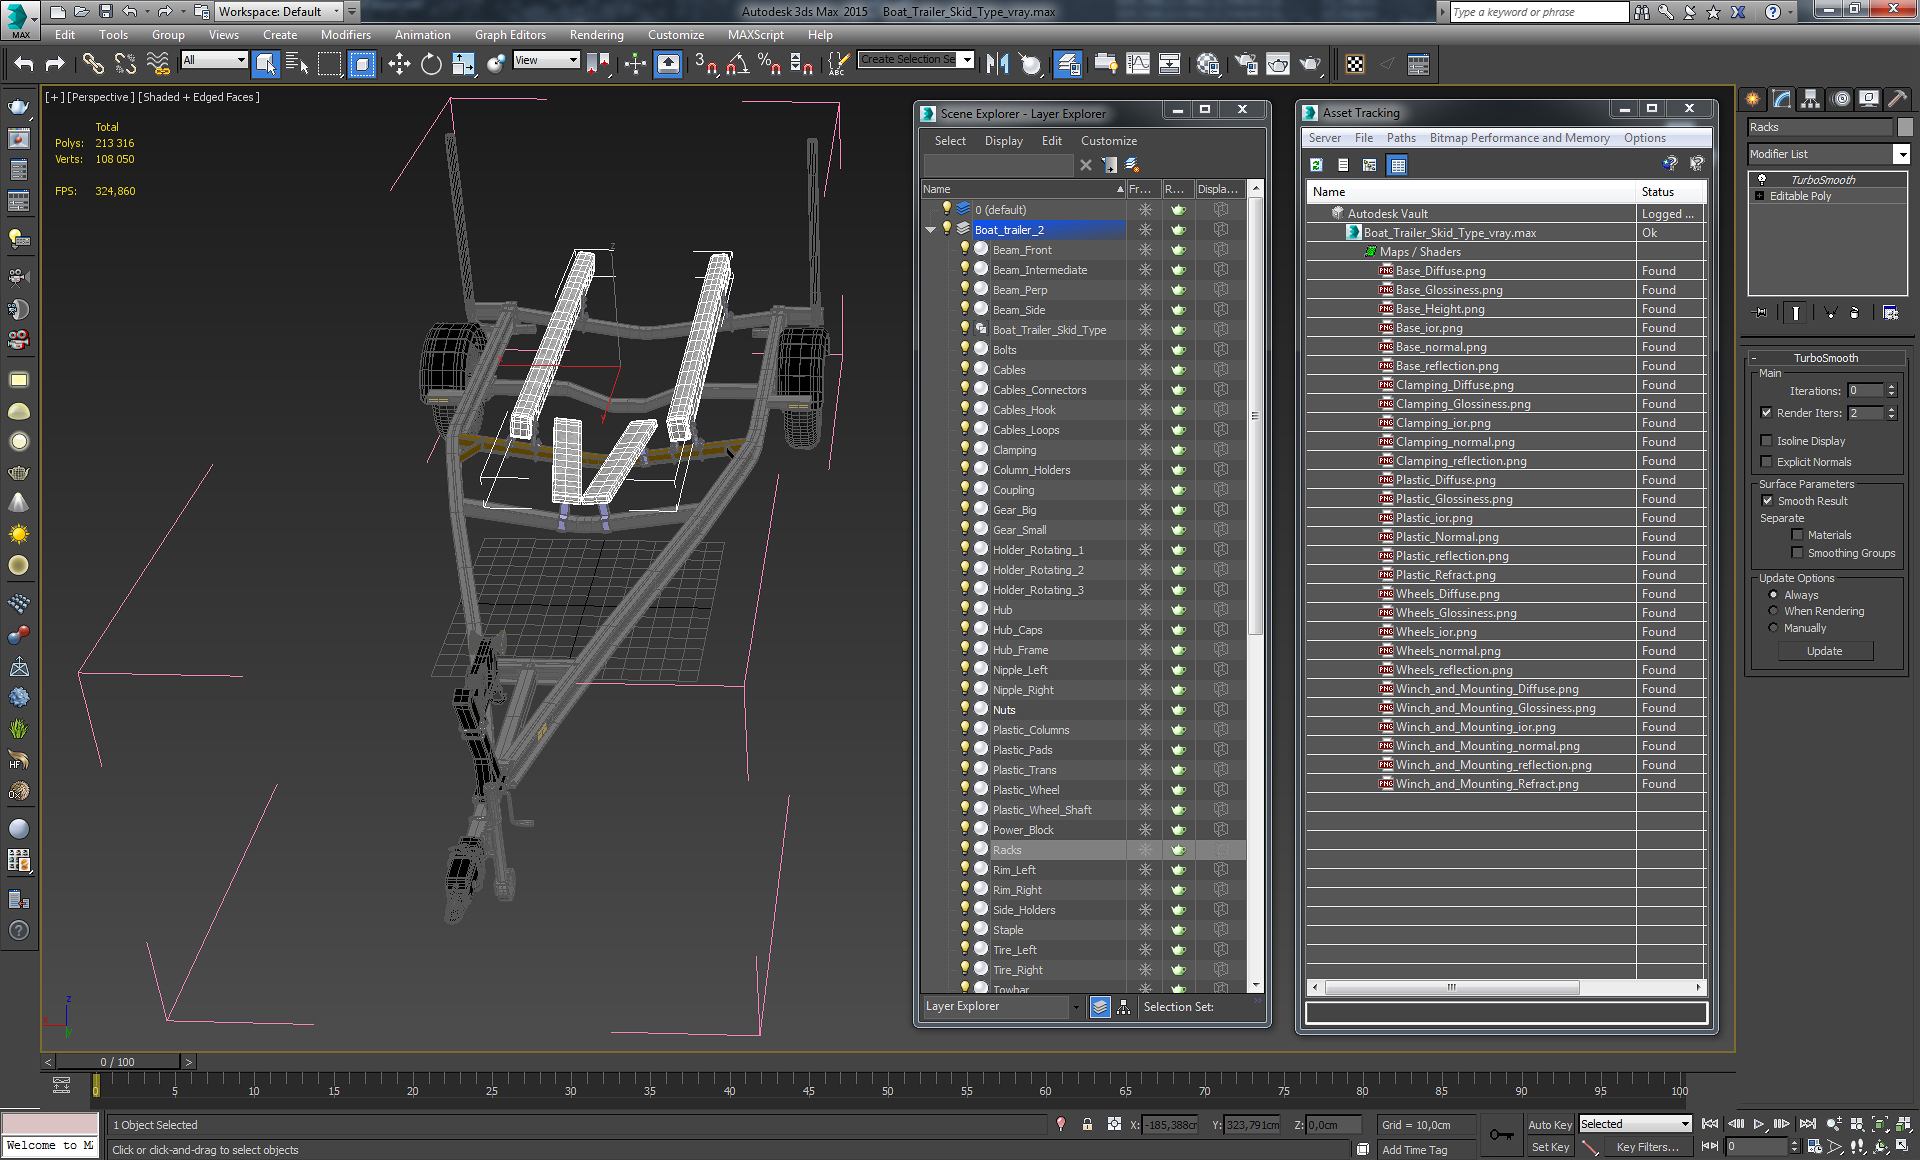Screen dimensions: 1920x1160
Task: Select the Move tool in main toolbar
Action: pos(399,64)
